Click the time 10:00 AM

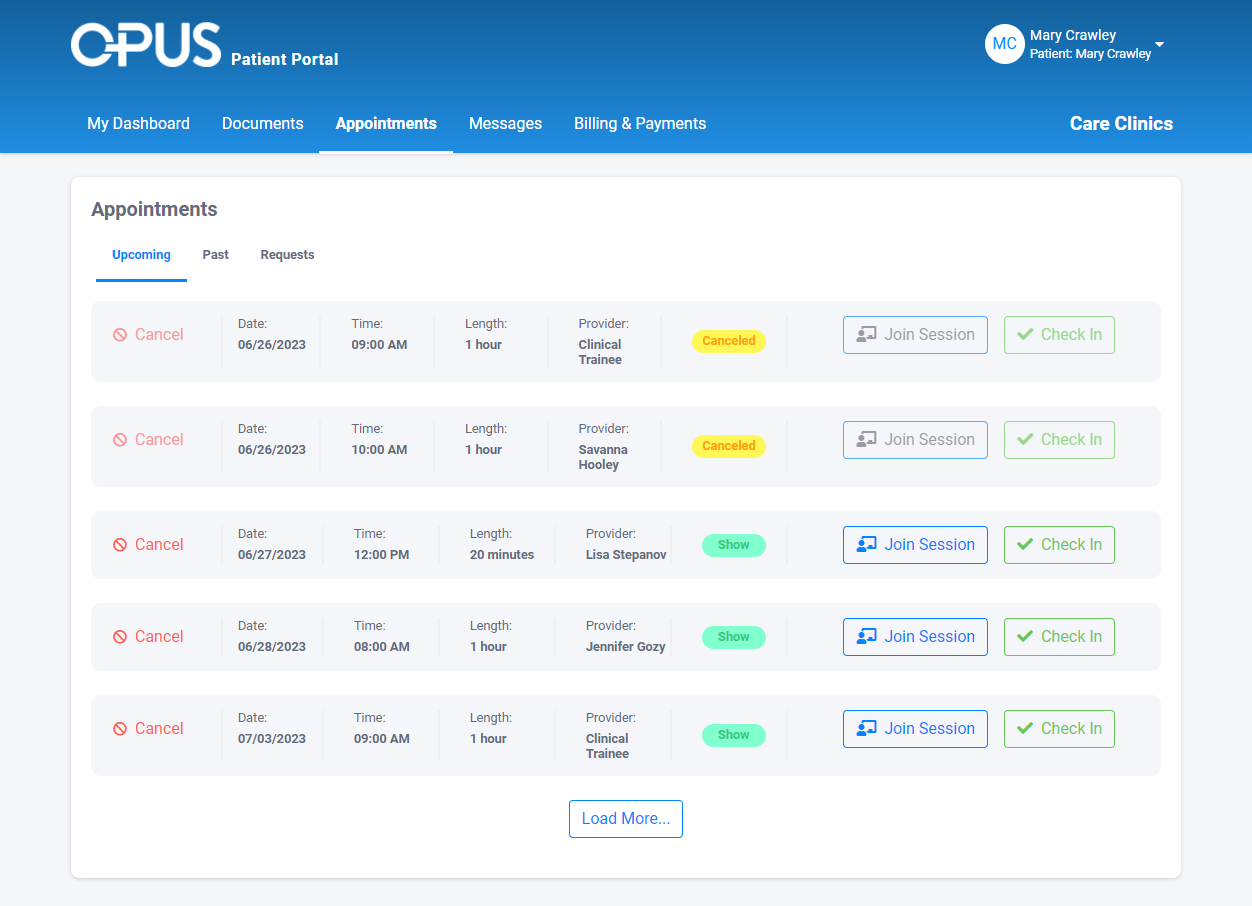pyautogui.click(x=379, y=450)
